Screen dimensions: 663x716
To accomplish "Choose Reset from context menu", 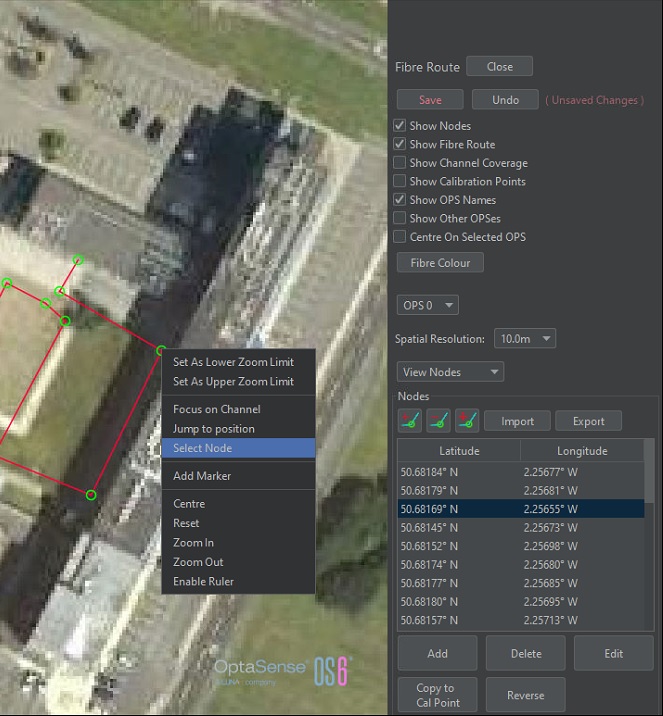I will click(x=238, y=523).
